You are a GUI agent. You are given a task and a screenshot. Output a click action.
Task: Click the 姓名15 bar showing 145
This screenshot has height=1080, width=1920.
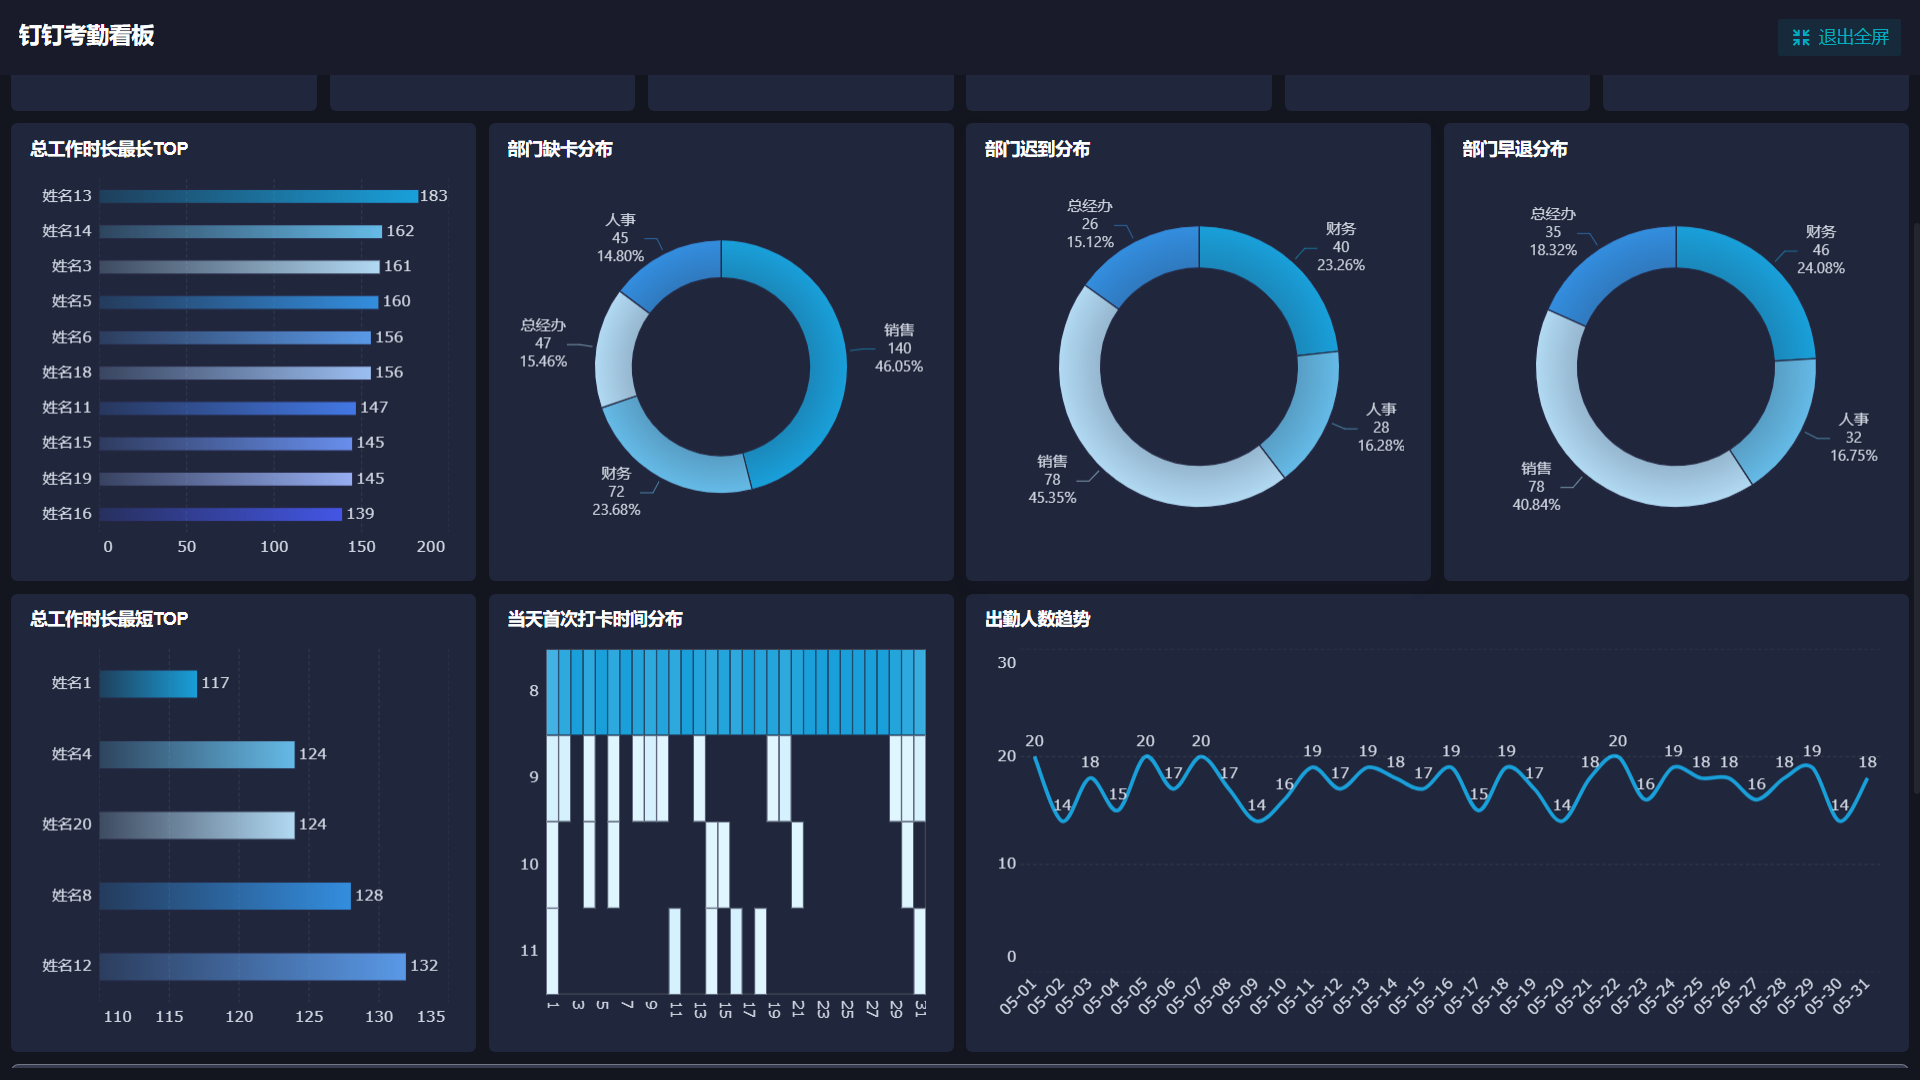(226, 442)
